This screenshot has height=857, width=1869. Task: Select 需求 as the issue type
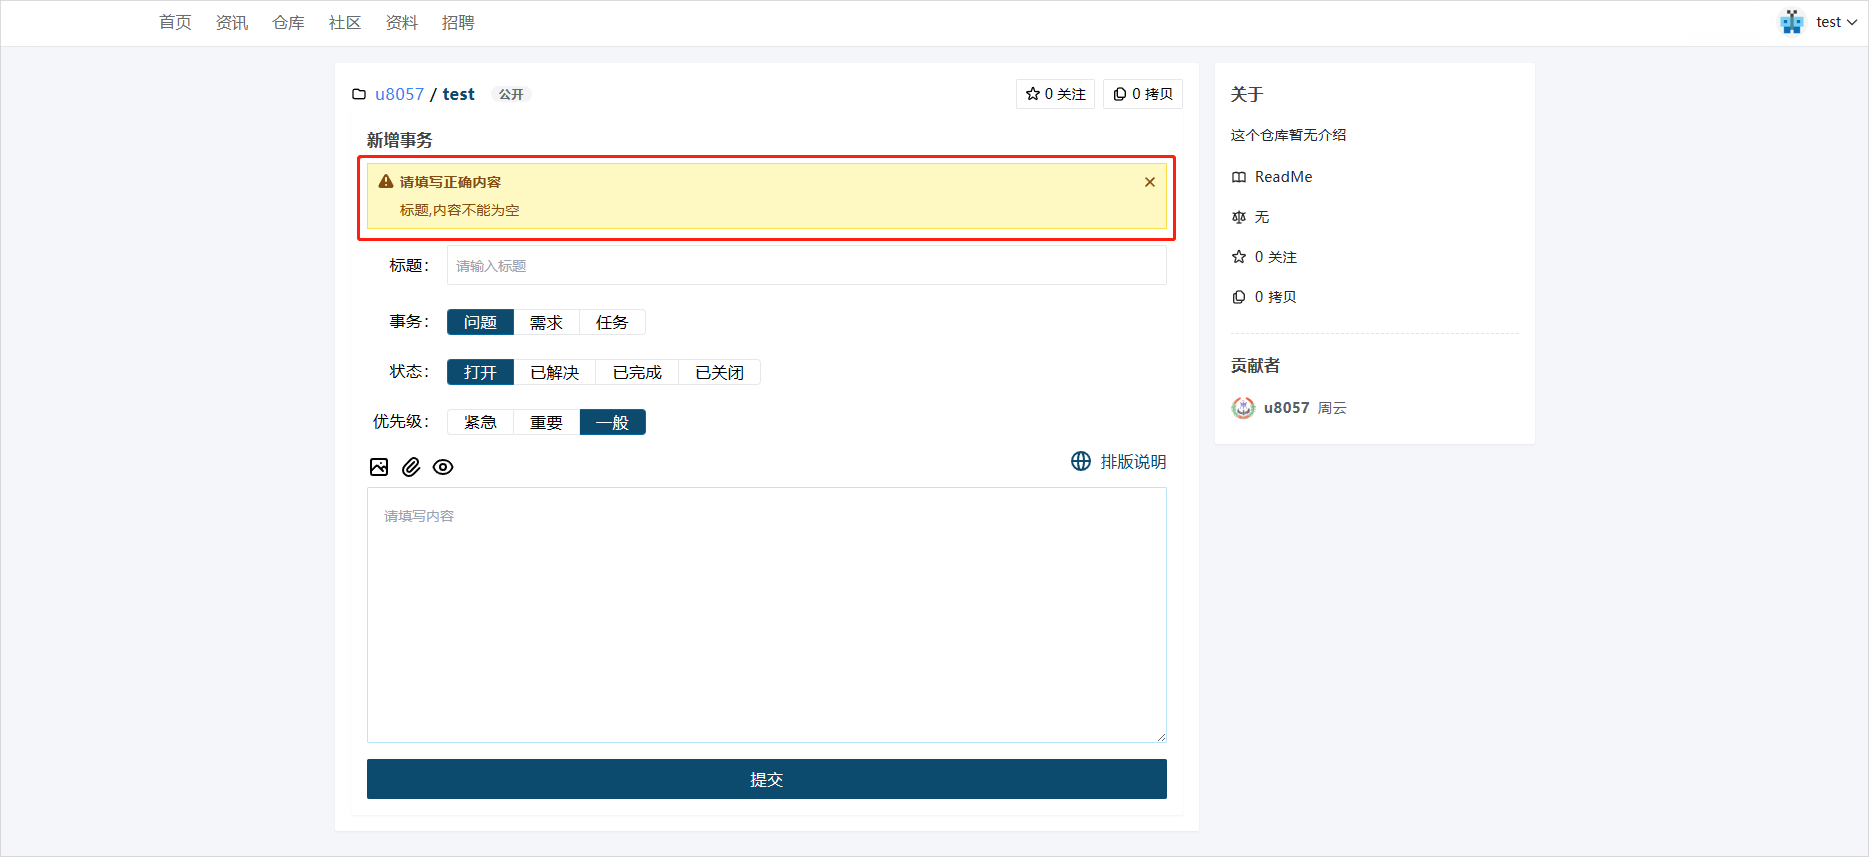(546, 322)
